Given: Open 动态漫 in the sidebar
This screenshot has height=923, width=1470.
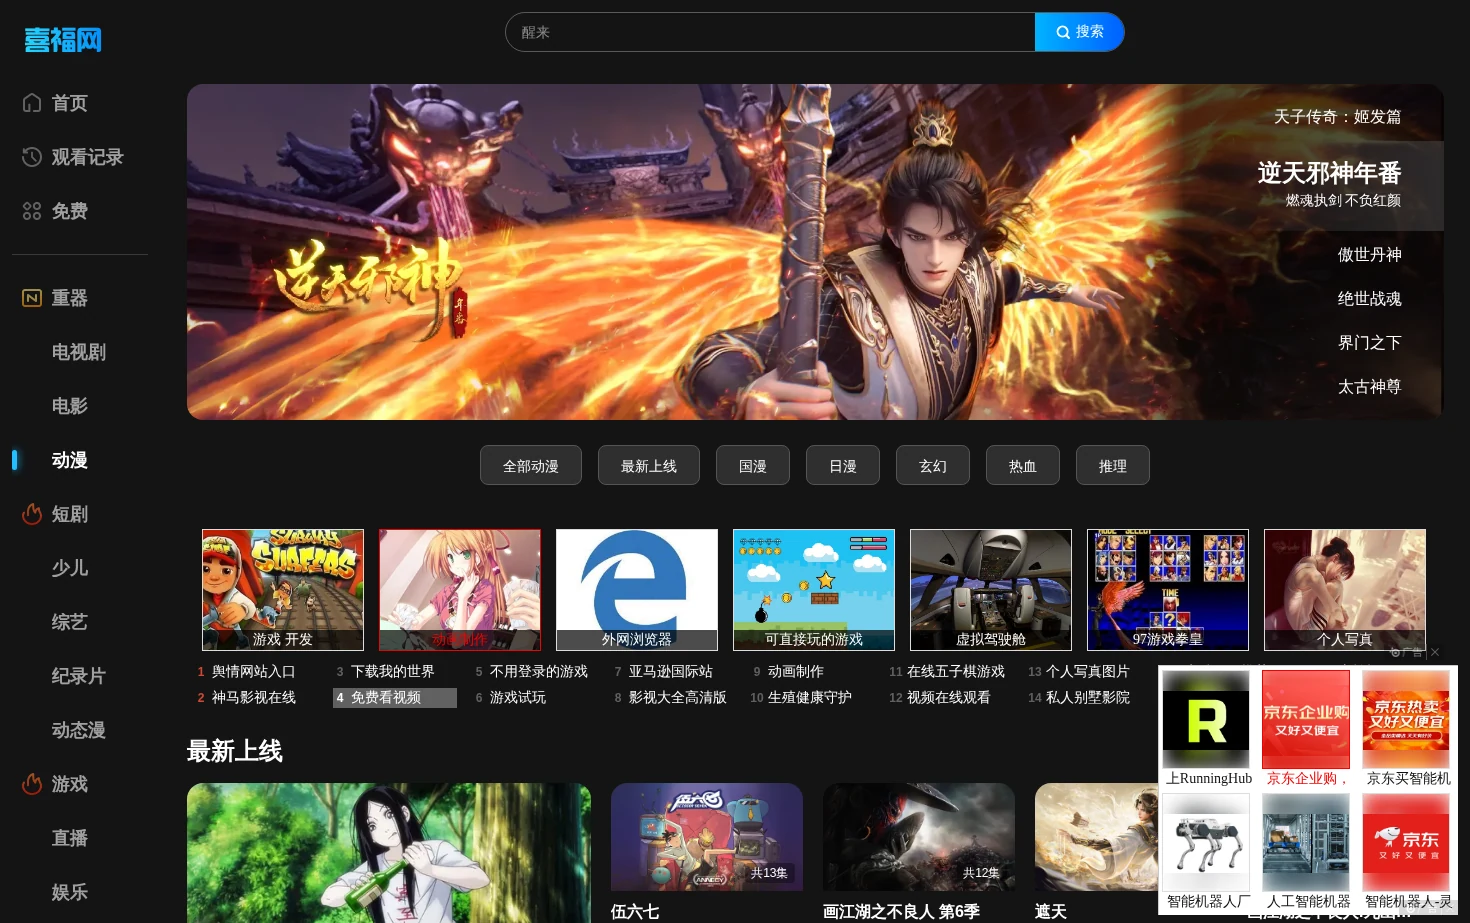Looking at the screenshot, I should (79, 730).
